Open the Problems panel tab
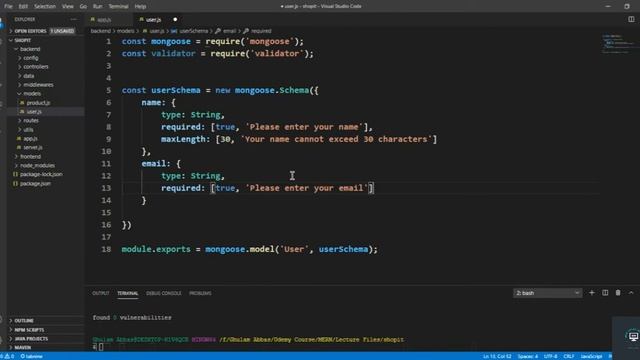 click(x=200, y=293)
